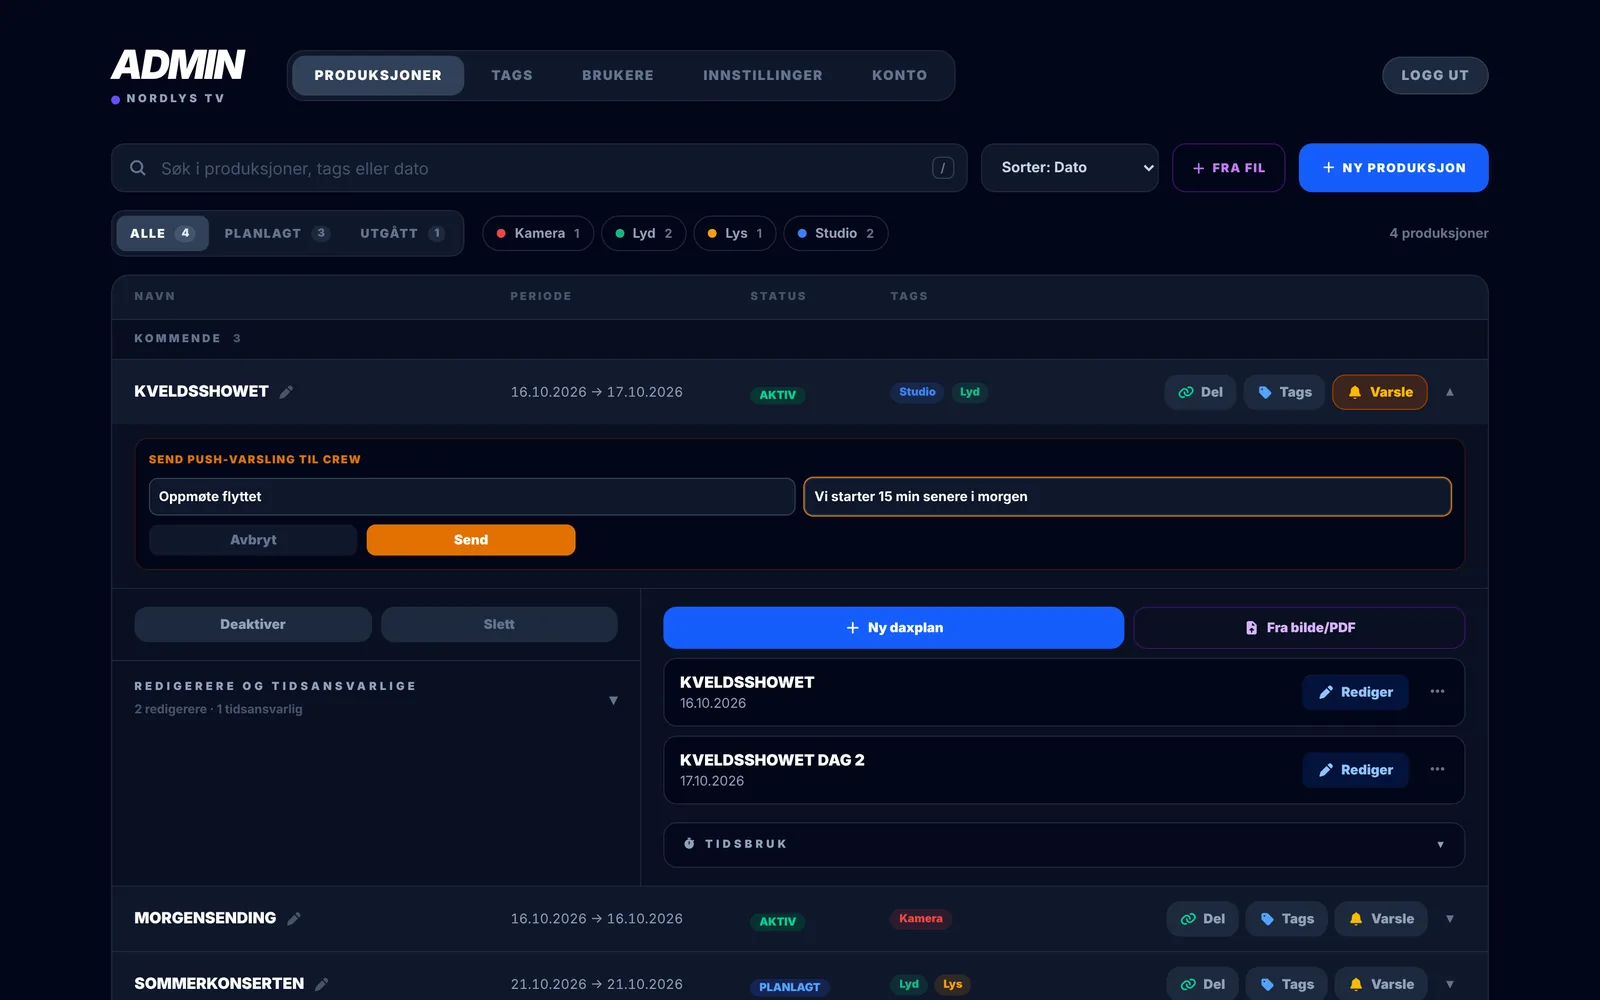This screenshot has width=1600, height=1000.
Task: Open the Sorter: Dato dropdown
Action: tap(1070, 168)
